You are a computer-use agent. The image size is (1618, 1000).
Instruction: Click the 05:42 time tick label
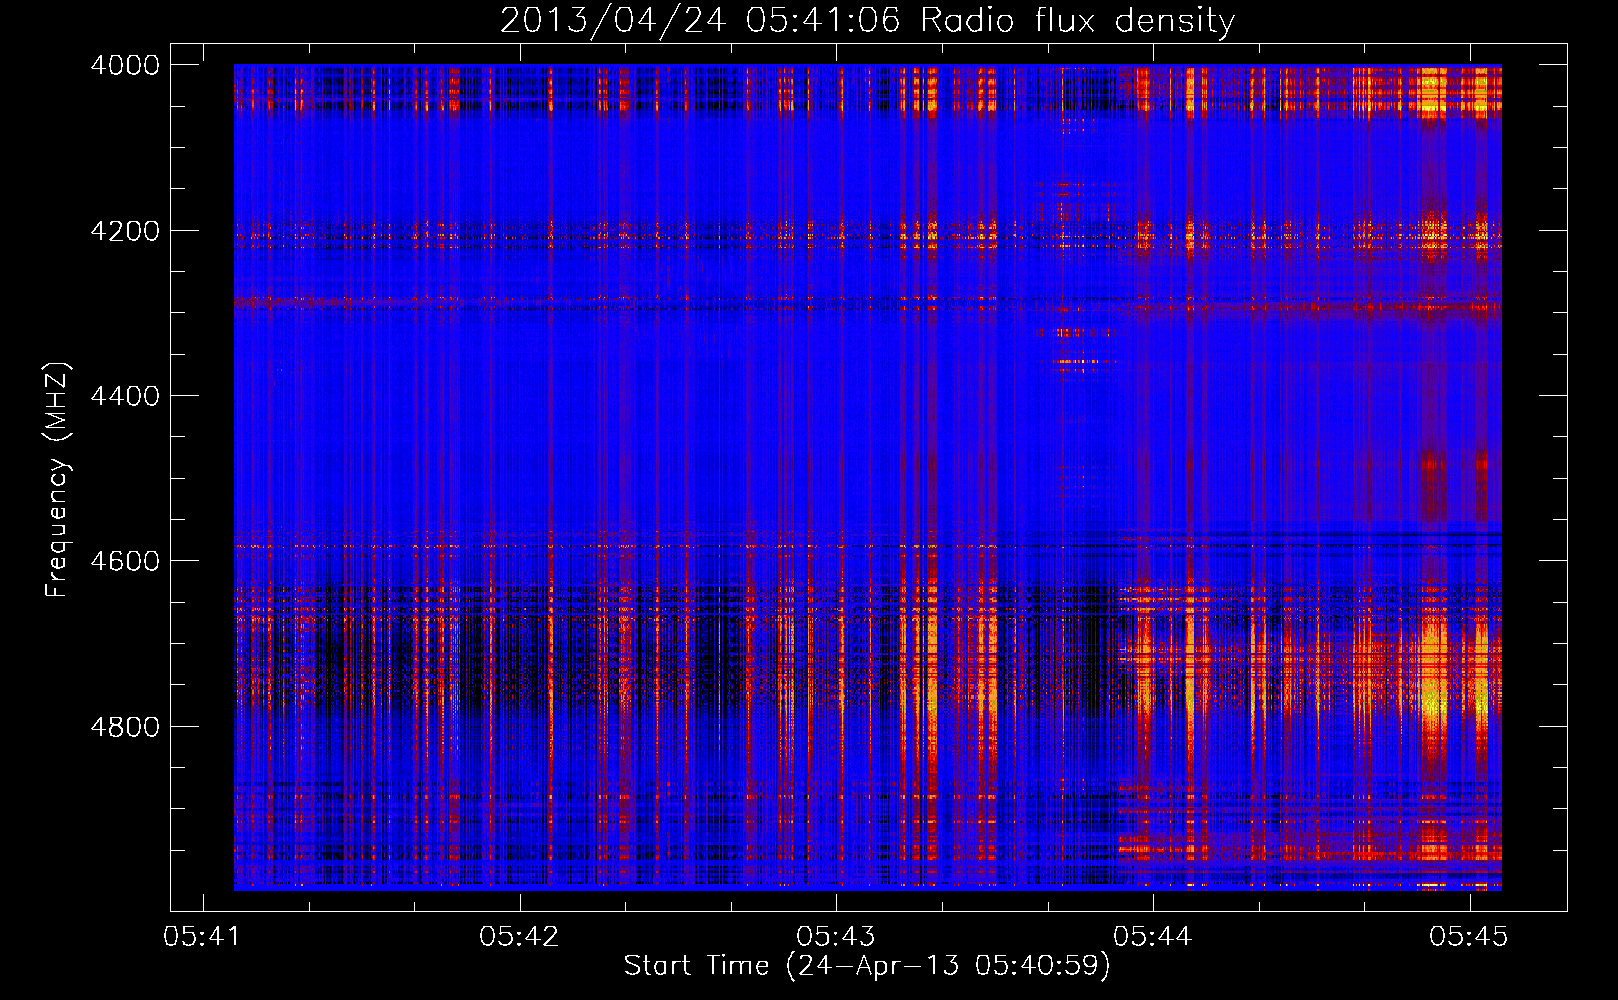[x=519, y=936]
